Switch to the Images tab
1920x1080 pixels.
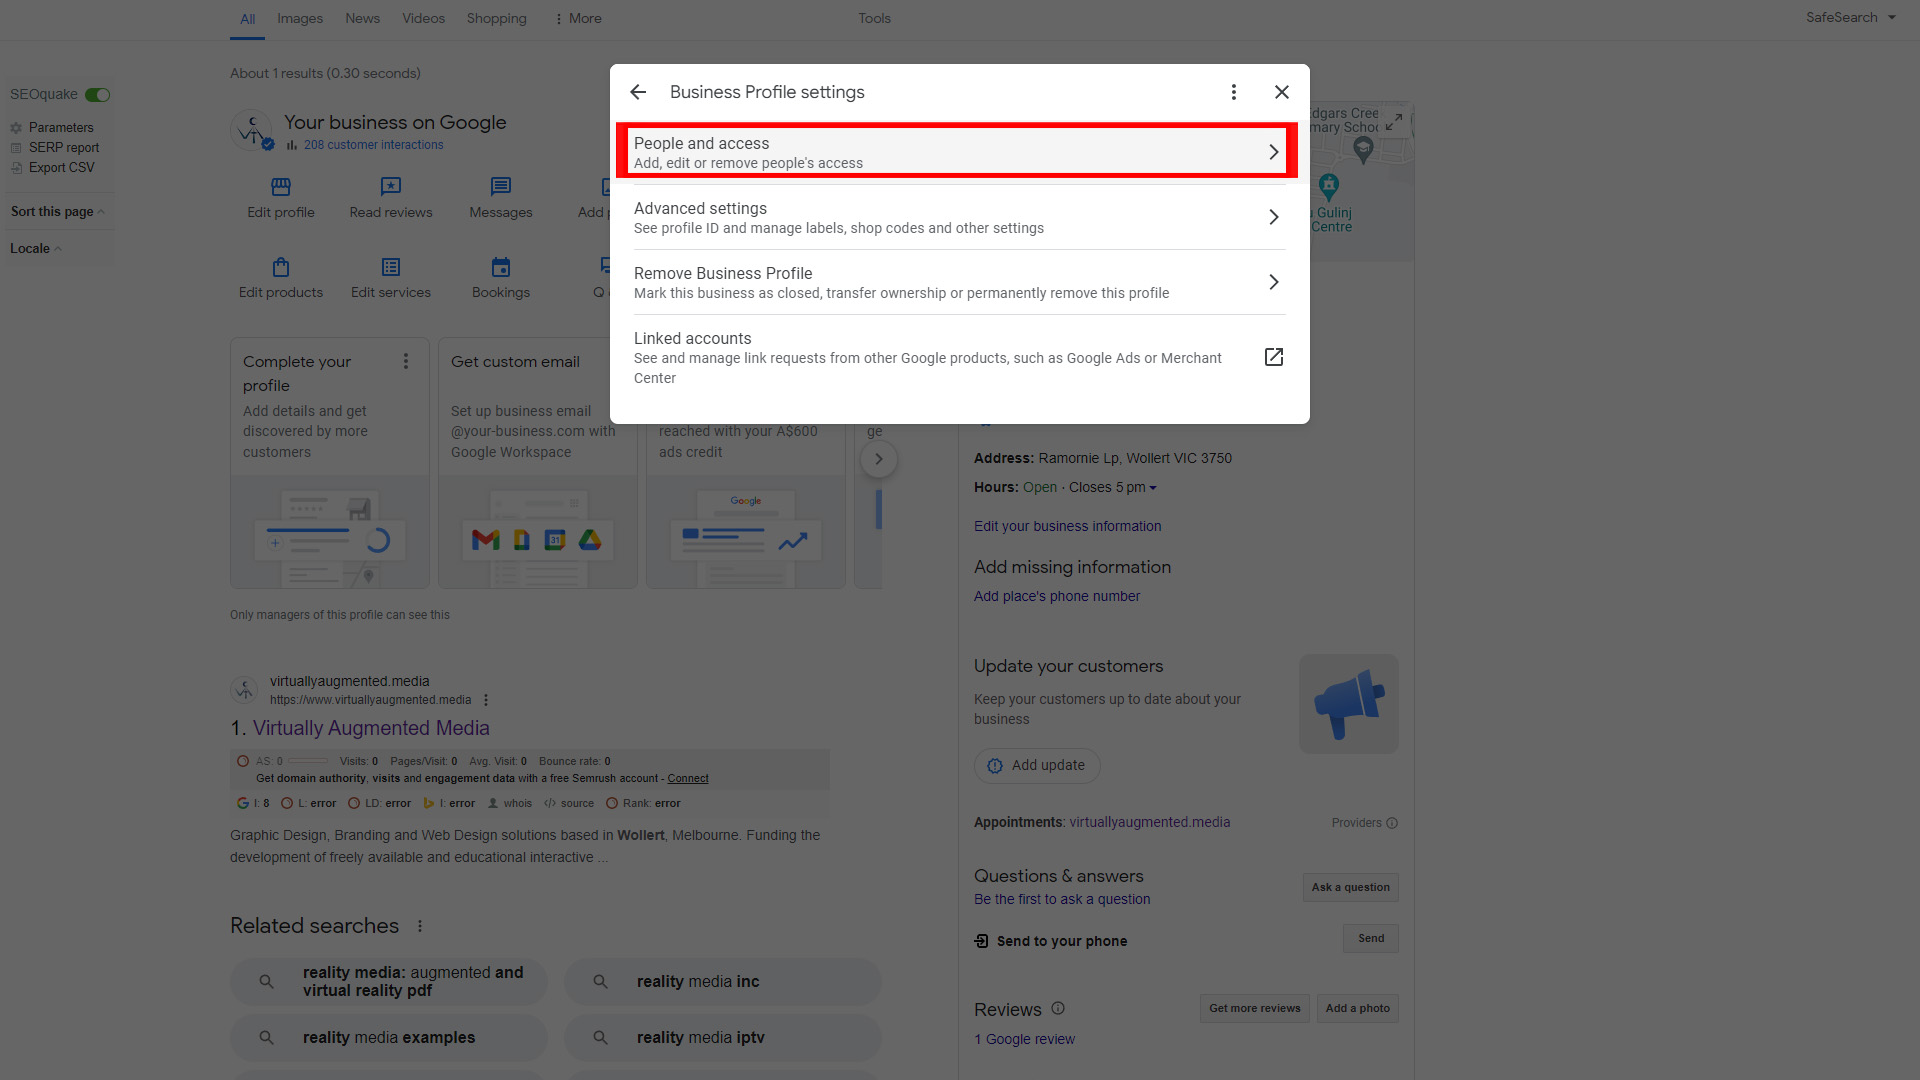pyautogui.click(x=300, y=18)
